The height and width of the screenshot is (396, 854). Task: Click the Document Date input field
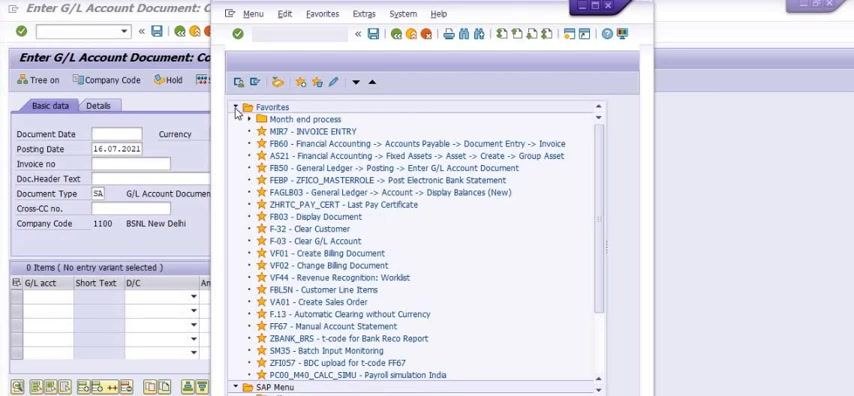click(117, 134)
